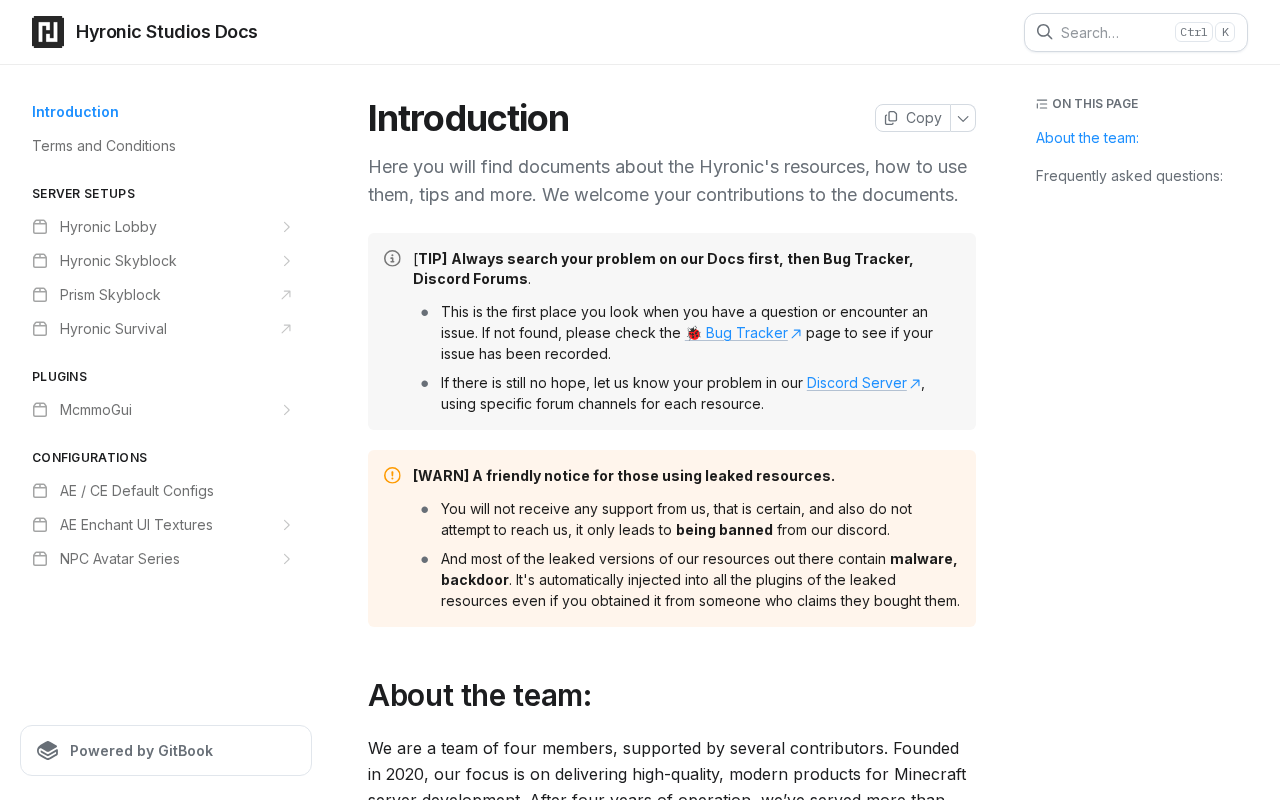The height and width of the screenshot is (800, 1280).
Task: Click the Copy page icon
Action: pyautogui.click(x=891, y=118)
